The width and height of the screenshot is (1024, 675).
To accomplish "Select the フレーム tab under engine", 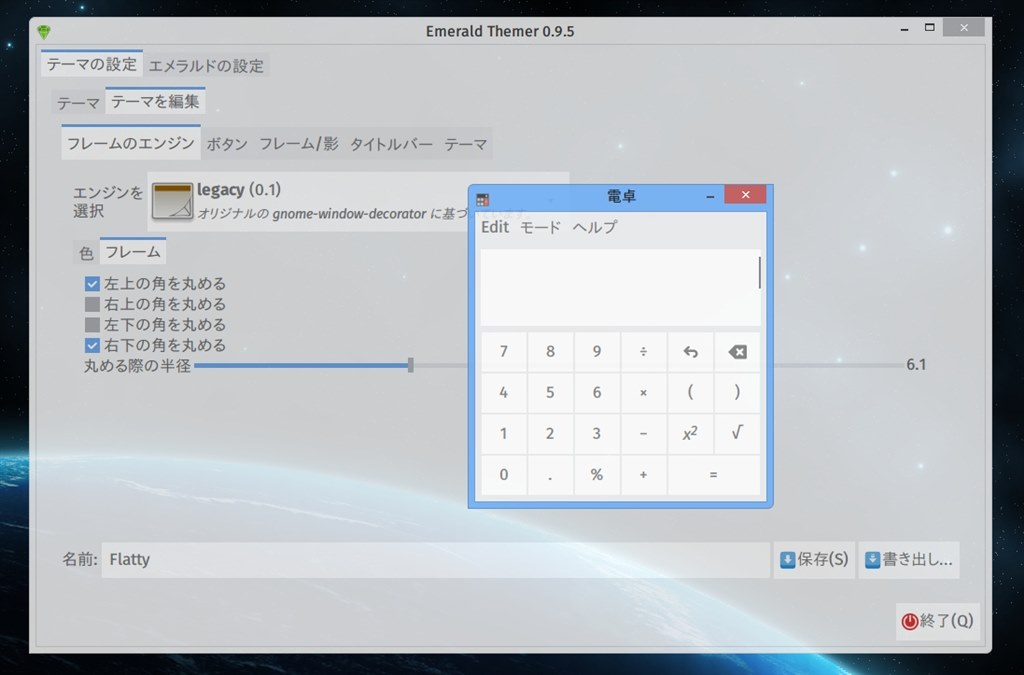I will pyautogui.click(x=133, y=251).
